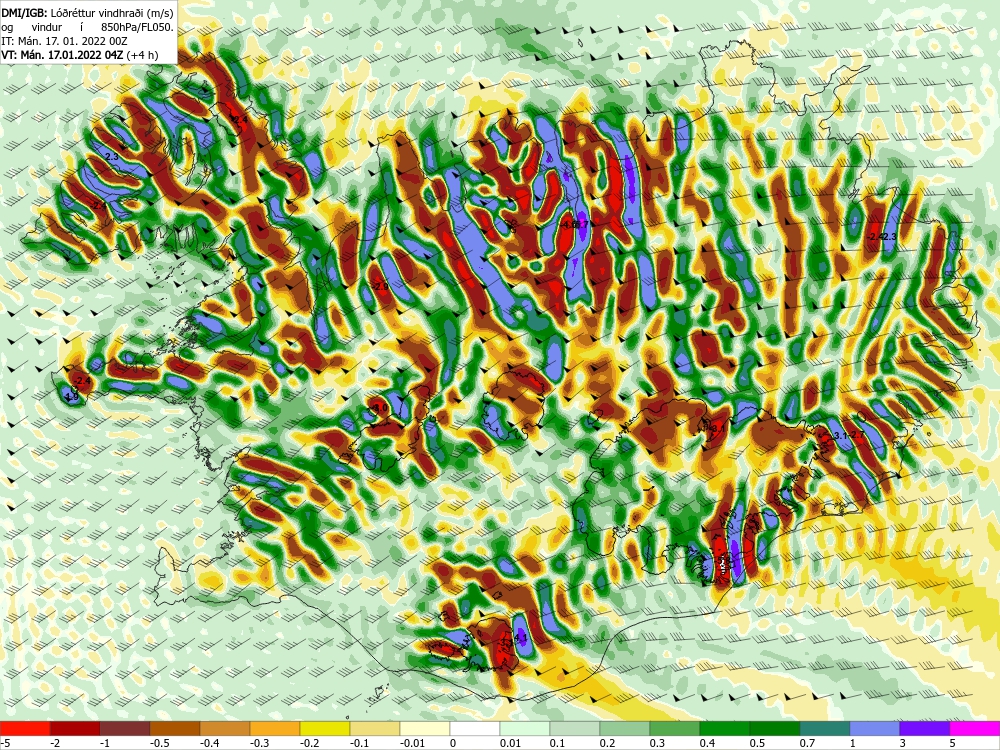Click the title 'Lóðréttur vindhraði (m/s)'
The height and width of the screenshot is (750, 1000).
click(111, 12)
